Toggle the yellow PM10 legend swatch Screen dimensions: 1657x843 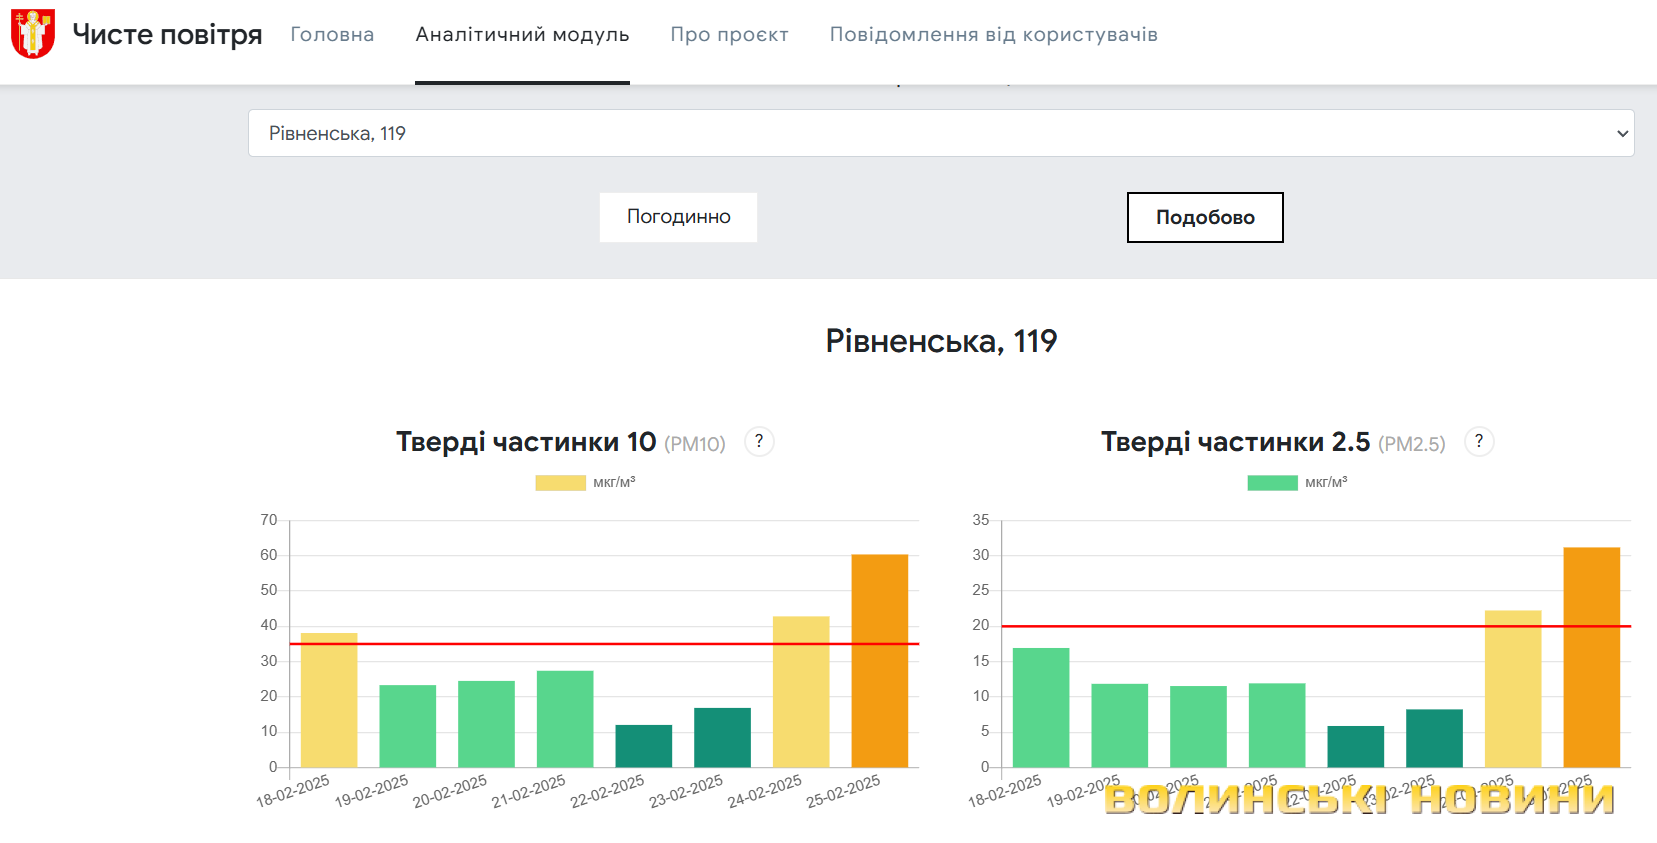(560, 483)
